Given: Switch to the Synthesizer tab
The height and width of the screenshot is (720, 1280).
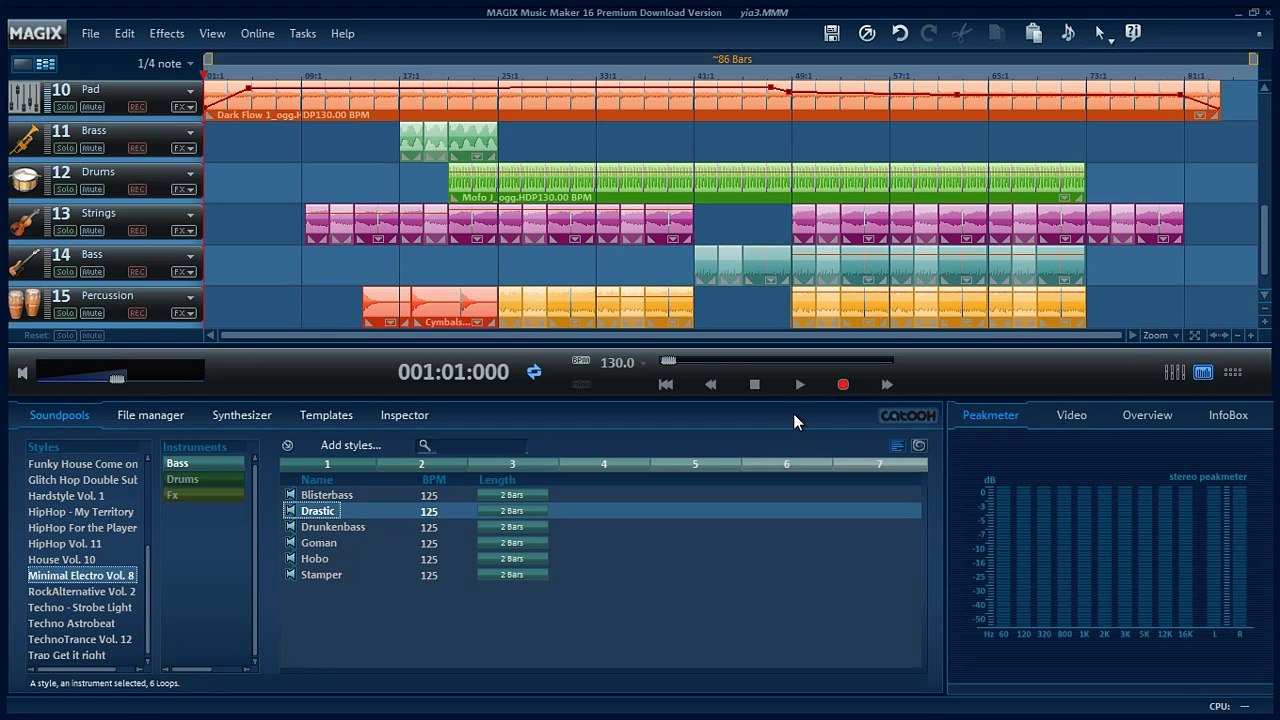Looking at the screenshot, I should coord(242,415).
